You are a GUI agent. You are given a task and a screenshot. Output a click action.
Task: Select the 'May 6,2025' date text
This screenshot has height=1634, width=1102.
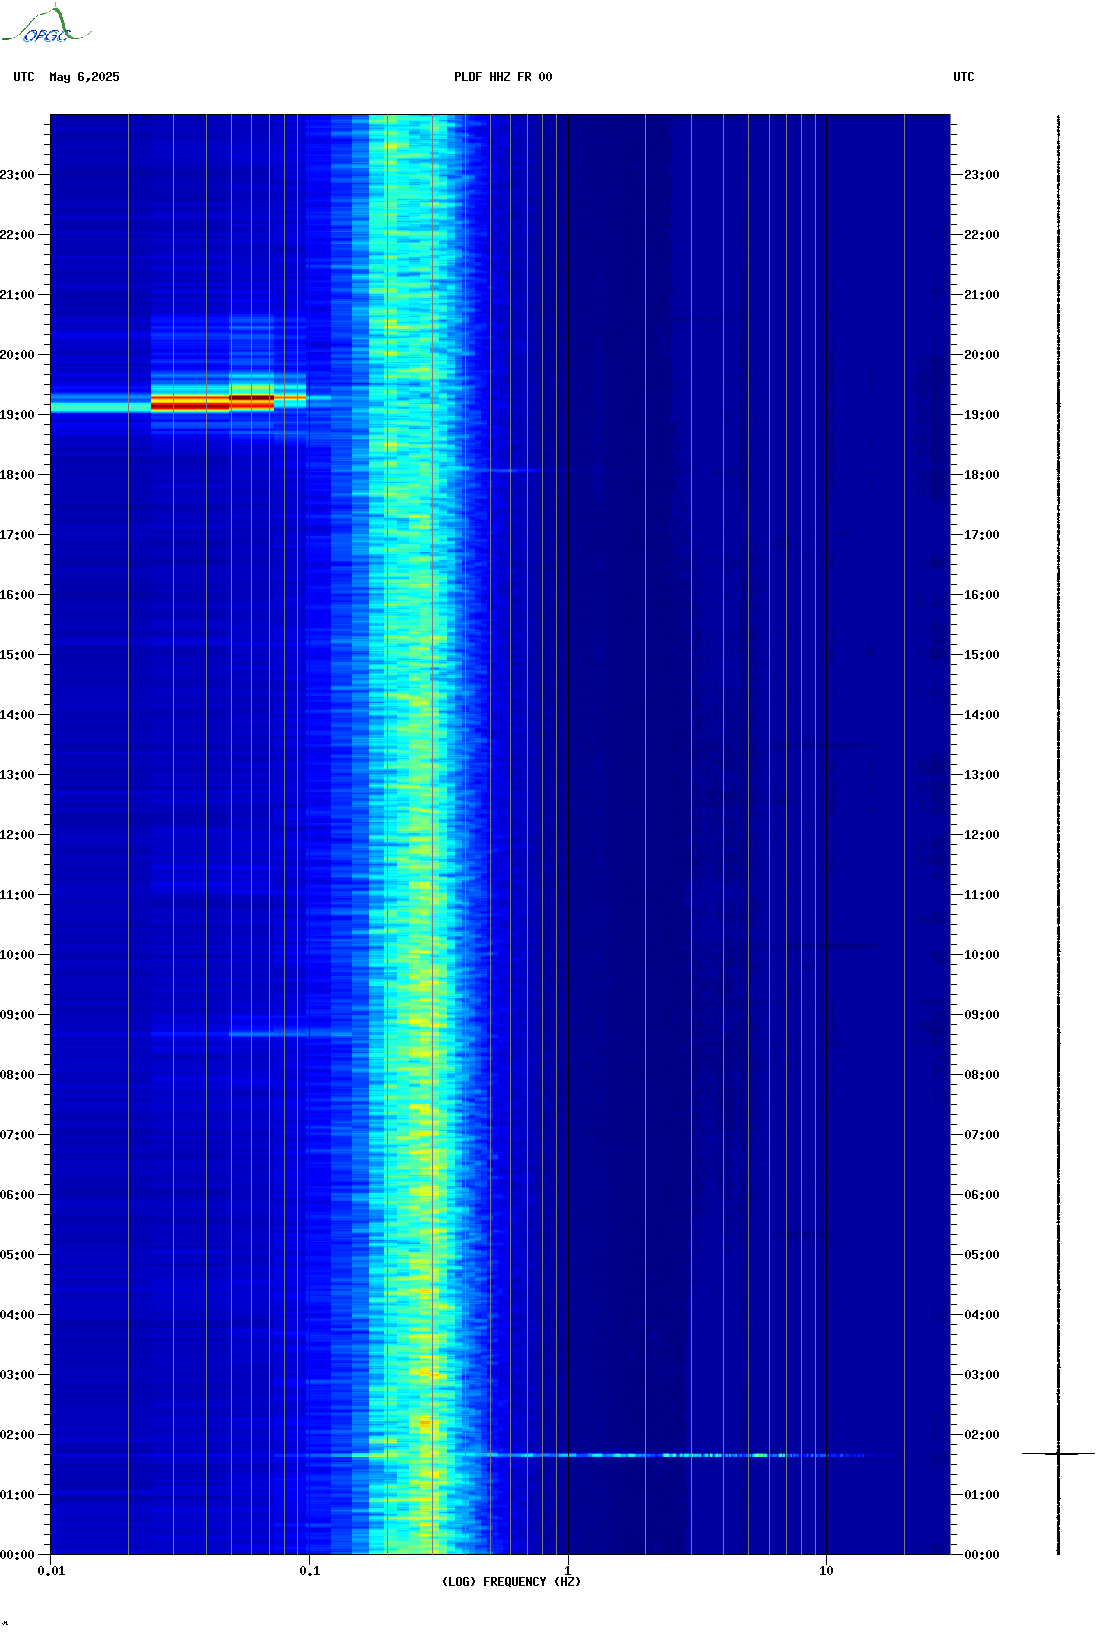coord(84,77)
